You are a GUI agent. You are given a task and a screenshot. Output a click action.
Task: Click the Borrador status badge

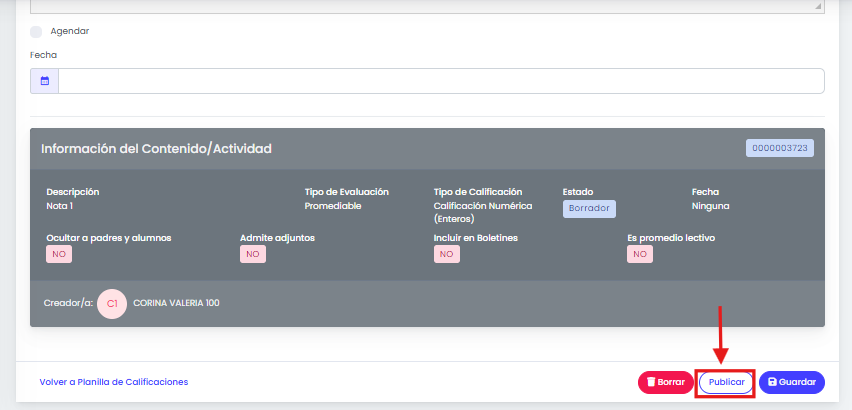tap(589, 209)
